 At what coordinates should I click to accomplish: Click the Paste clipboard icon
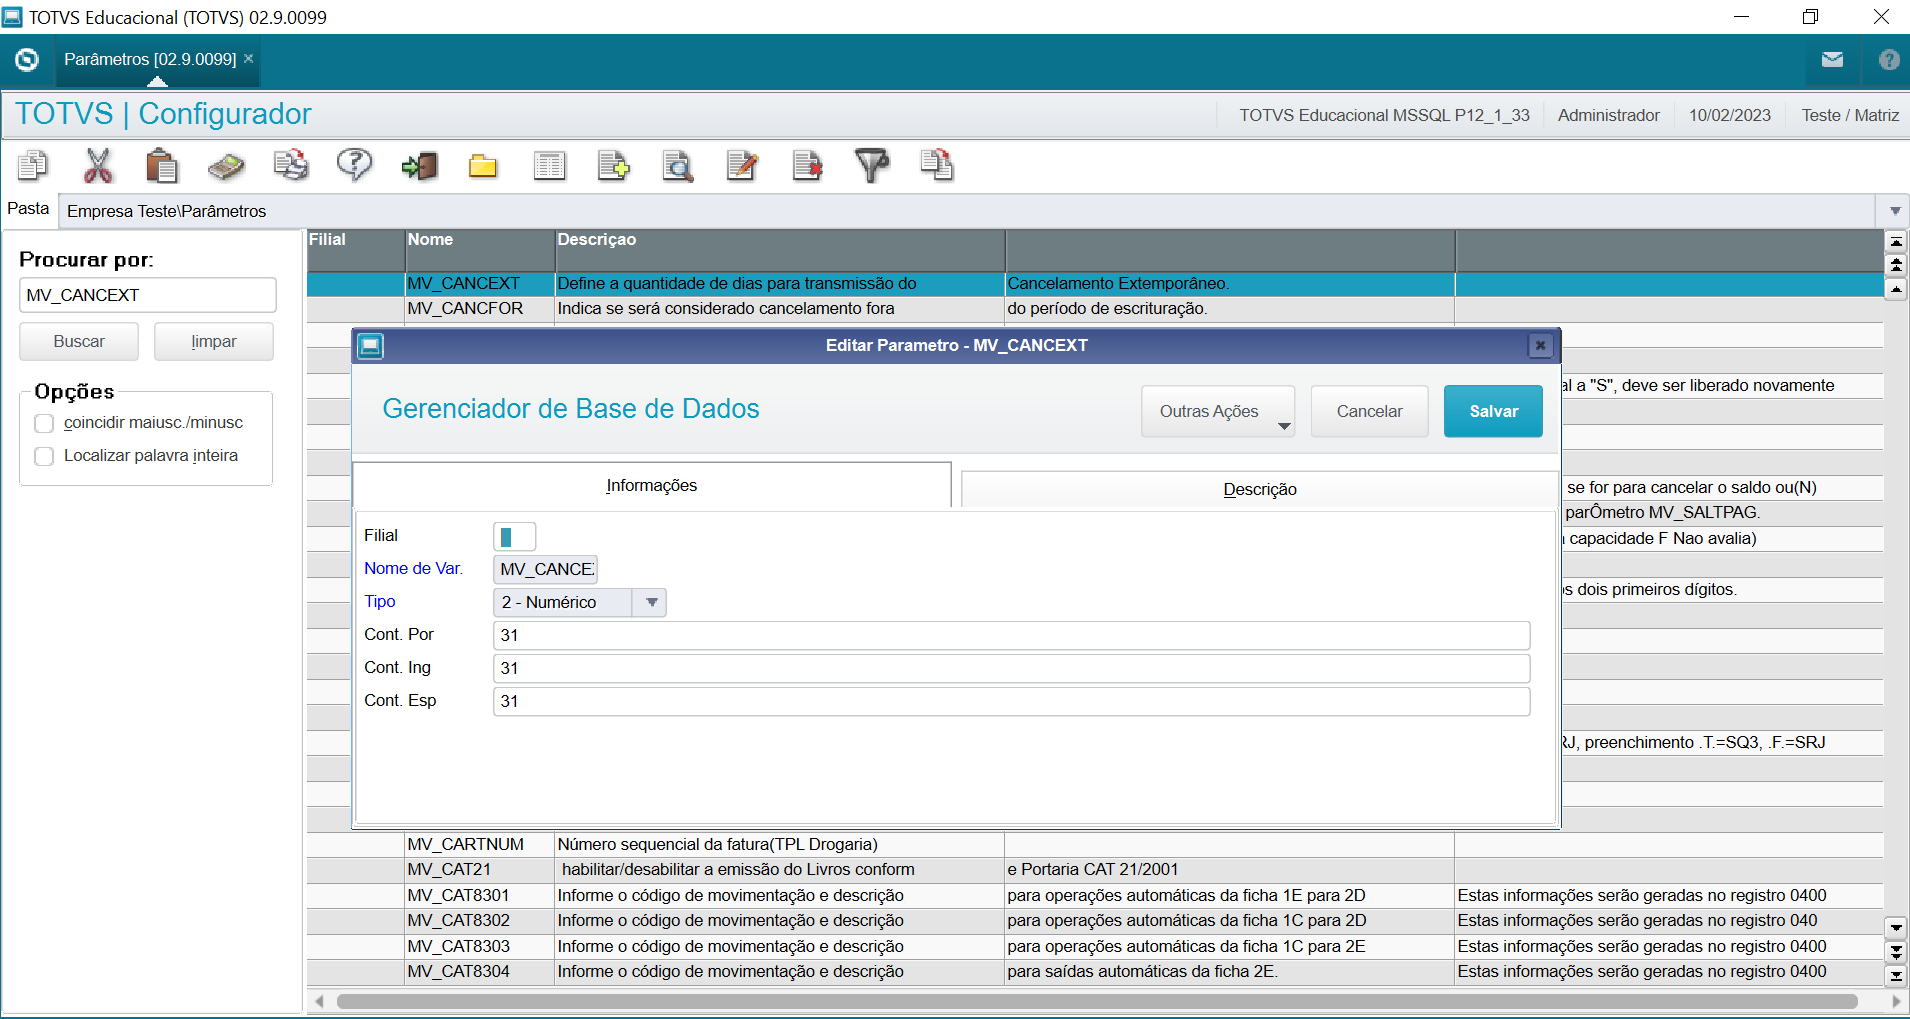(x=162, y=165)
